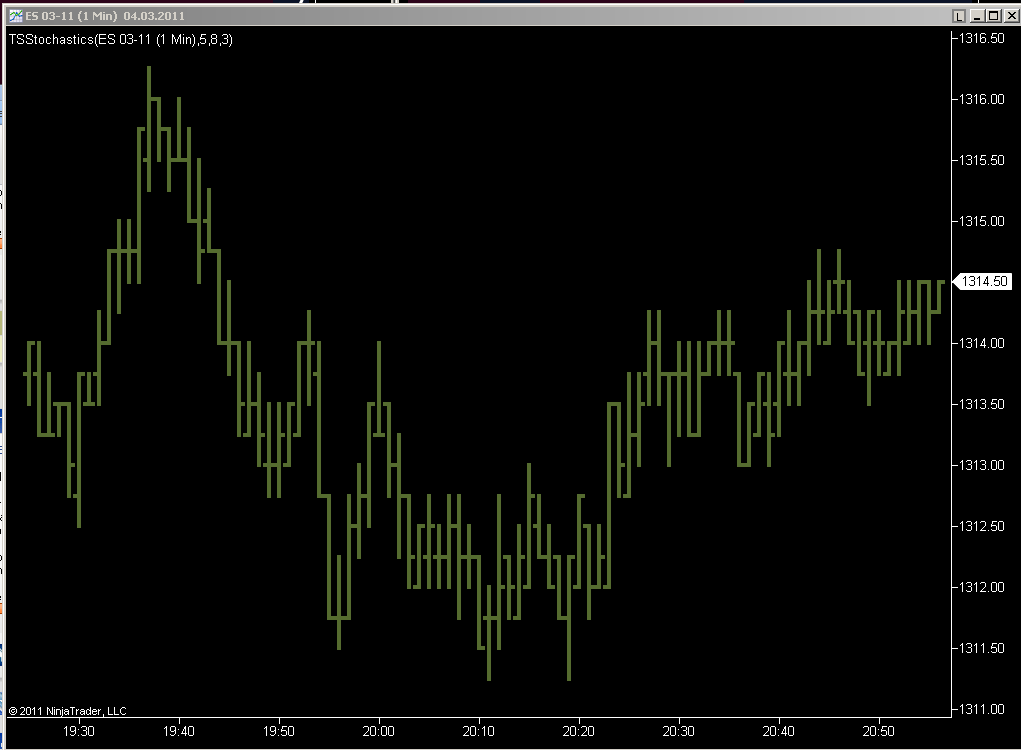Image resolution: width=1021 pixels, height=750 pixels.
Task: Click the 1311.00 price axis label
Action: 982,709
